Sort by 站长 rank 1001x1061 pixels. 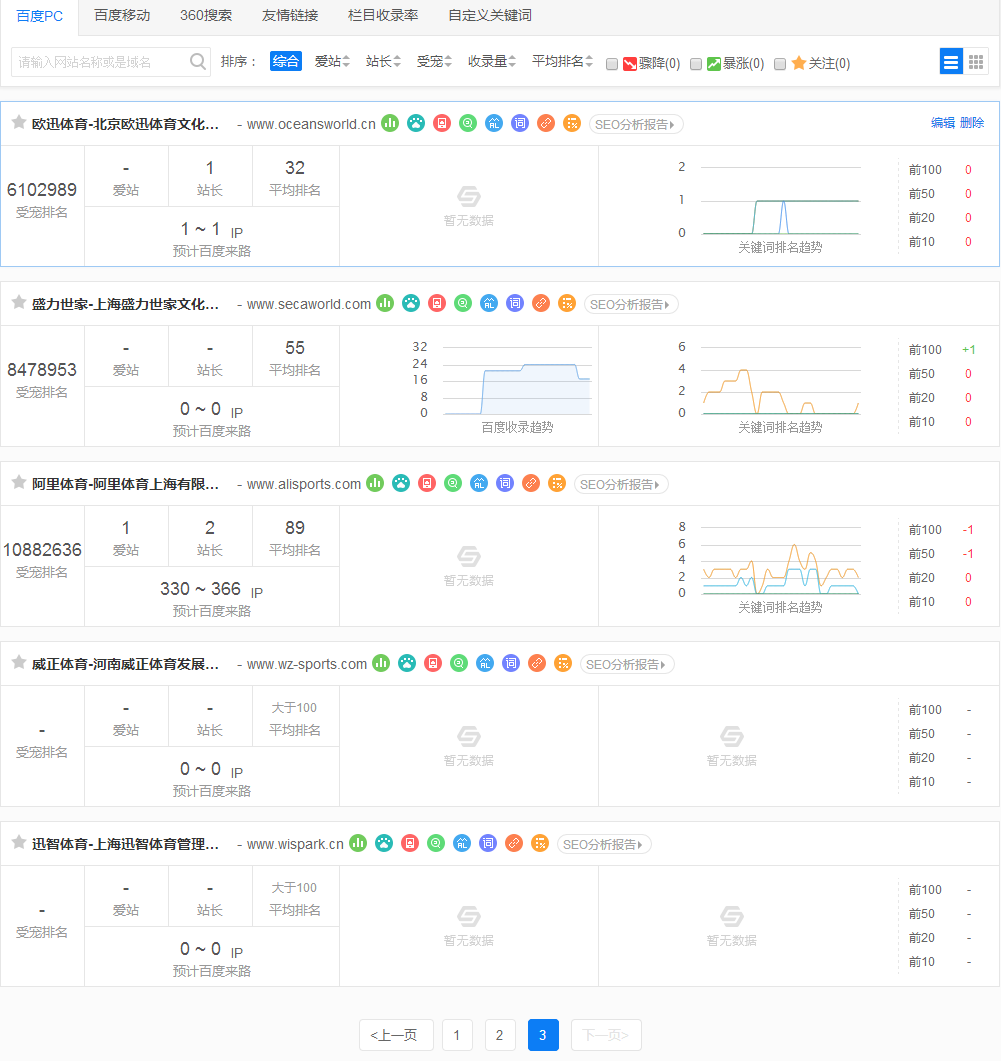pyautogui.click(x=383, y=62)
